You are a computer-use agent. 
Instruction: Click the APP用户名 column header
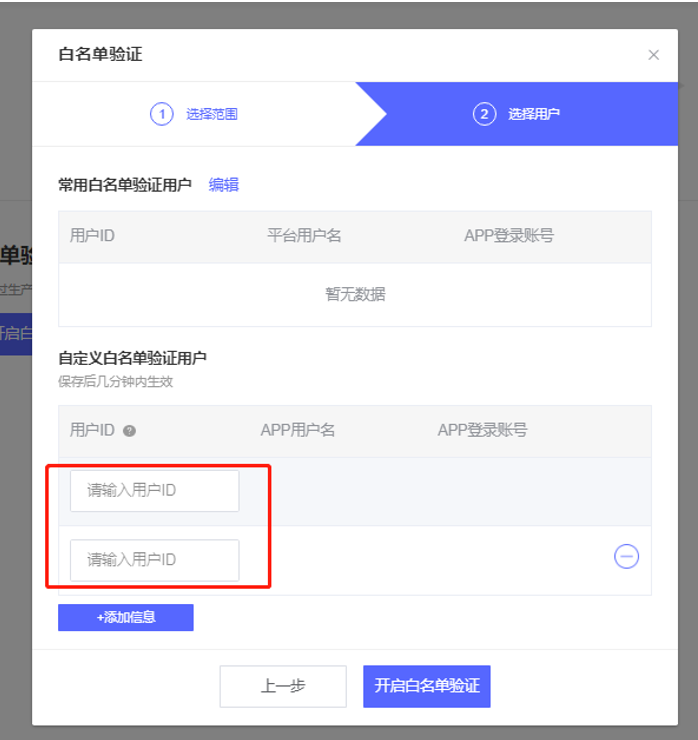[x=297, y=430]
